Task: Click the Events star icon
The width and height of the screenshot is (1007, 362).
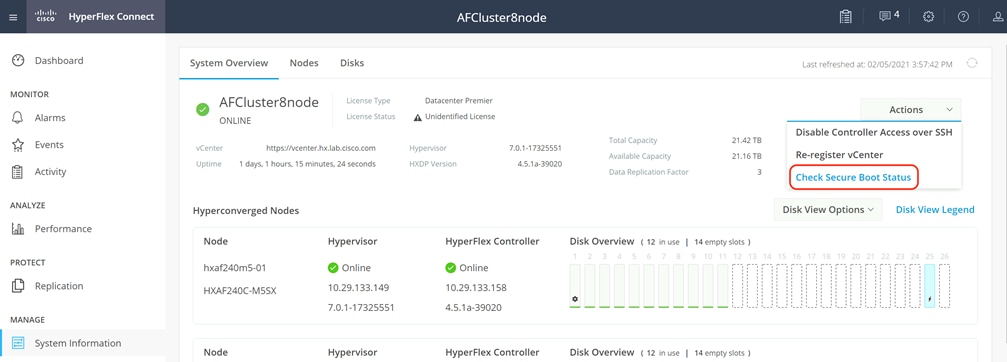Action: pos(18,145)
